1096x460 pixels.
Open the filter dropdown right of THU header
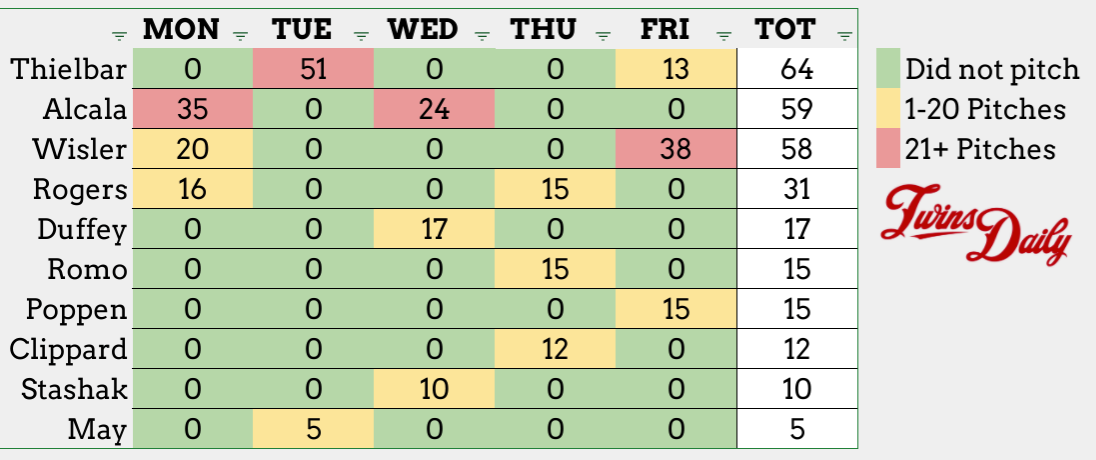click(603, 36)
